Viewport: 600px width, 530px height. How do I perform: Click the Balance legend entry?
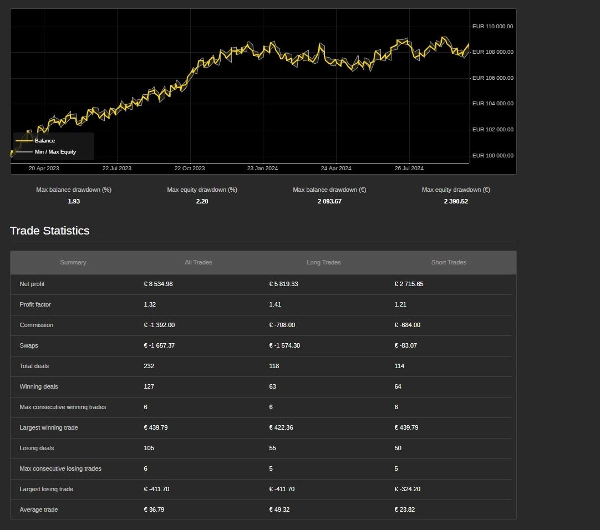pos(45,141)
